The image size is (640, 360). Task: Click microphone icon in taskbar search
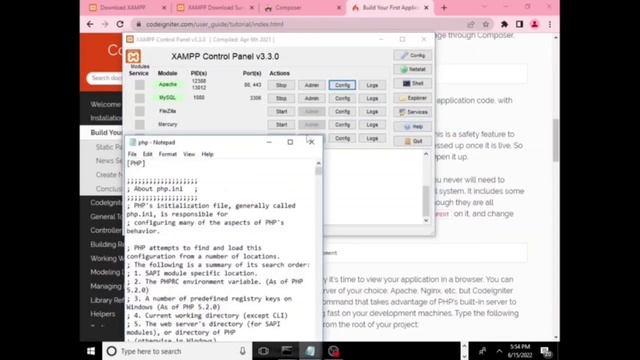[x=242, y=351]
